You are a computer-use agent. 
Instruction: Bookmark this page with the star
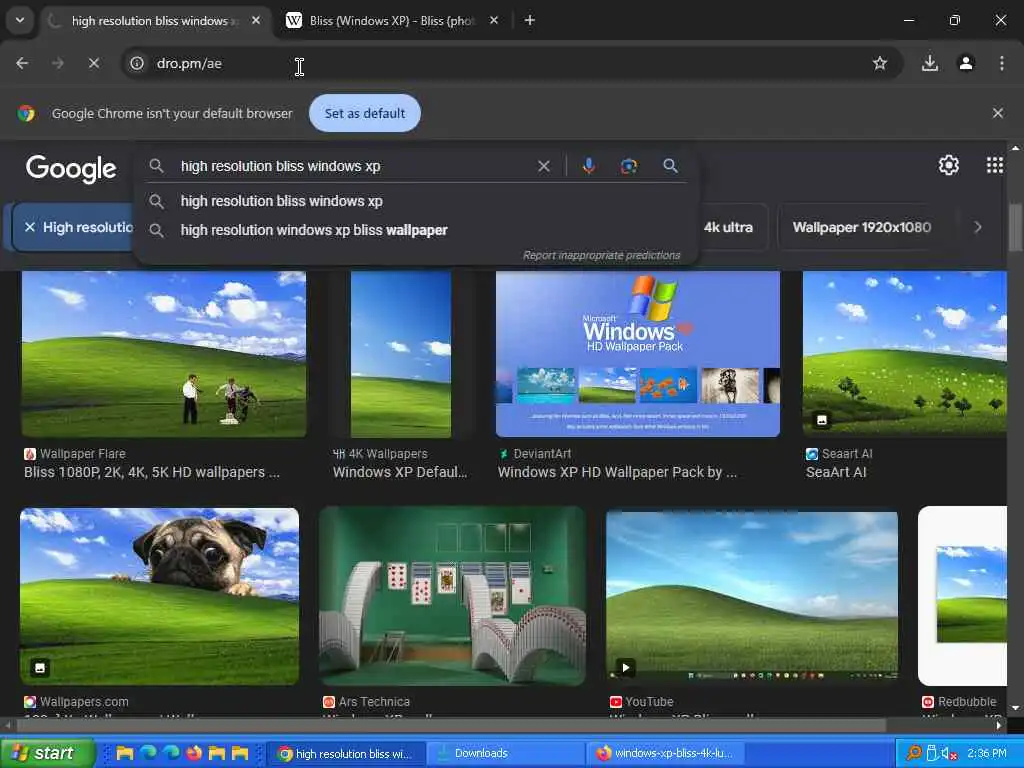point(880,63)
